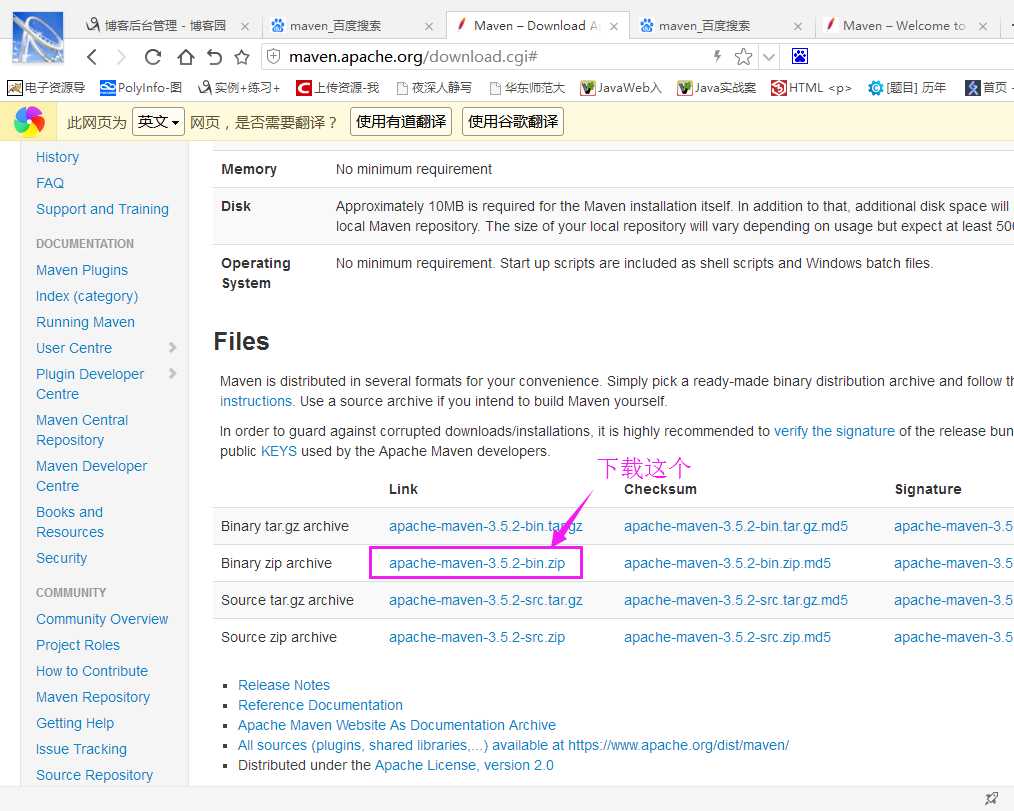This screenshot has height=811, width=1014.
Task: Expand Plugin Developer Centre submenu arrow
Action: (x=172, y=374)
